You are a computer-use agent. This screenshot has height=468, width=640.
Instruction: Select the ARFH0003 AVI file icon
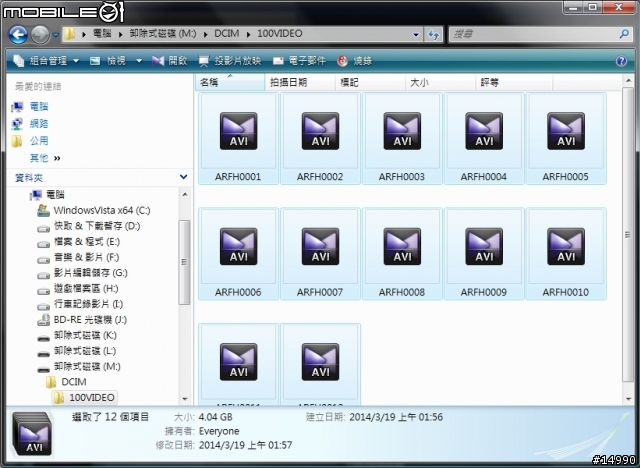click(402, 131)
